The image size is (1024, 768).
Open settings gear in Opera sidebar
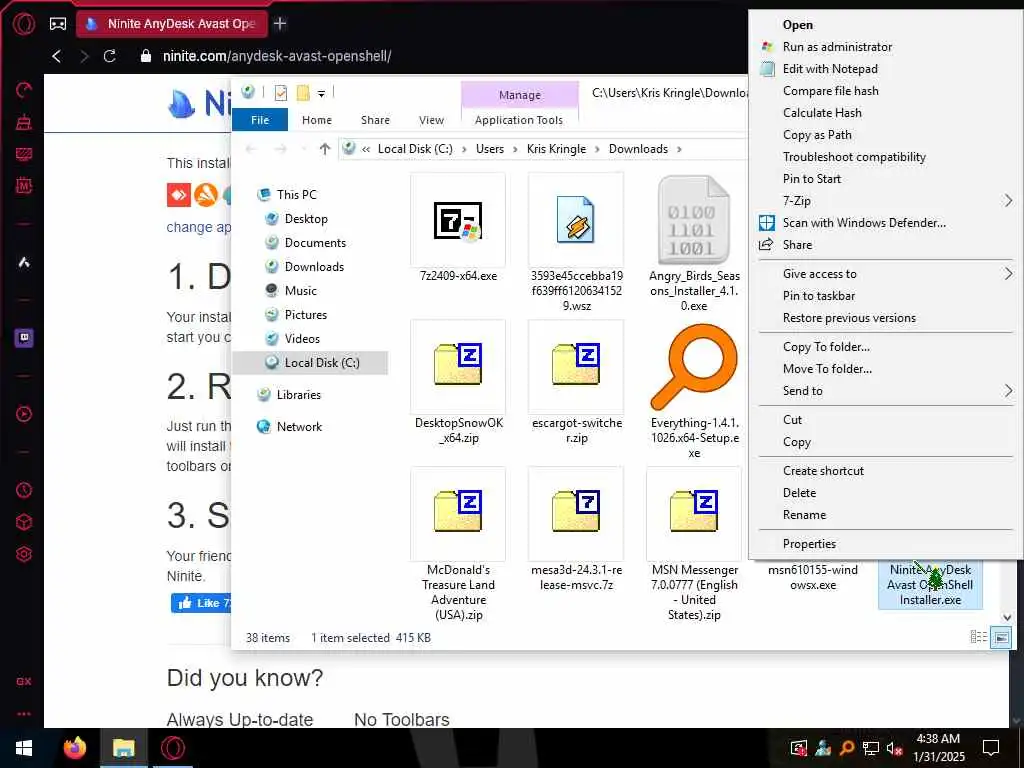click(x=24, y=554)
